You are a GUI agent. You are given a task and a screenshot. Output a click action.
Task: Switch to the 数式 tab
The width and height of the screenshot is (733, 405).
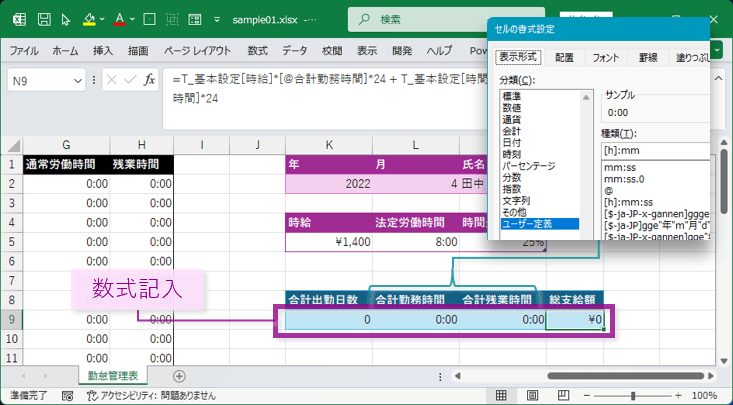click(x=257, y=51)
